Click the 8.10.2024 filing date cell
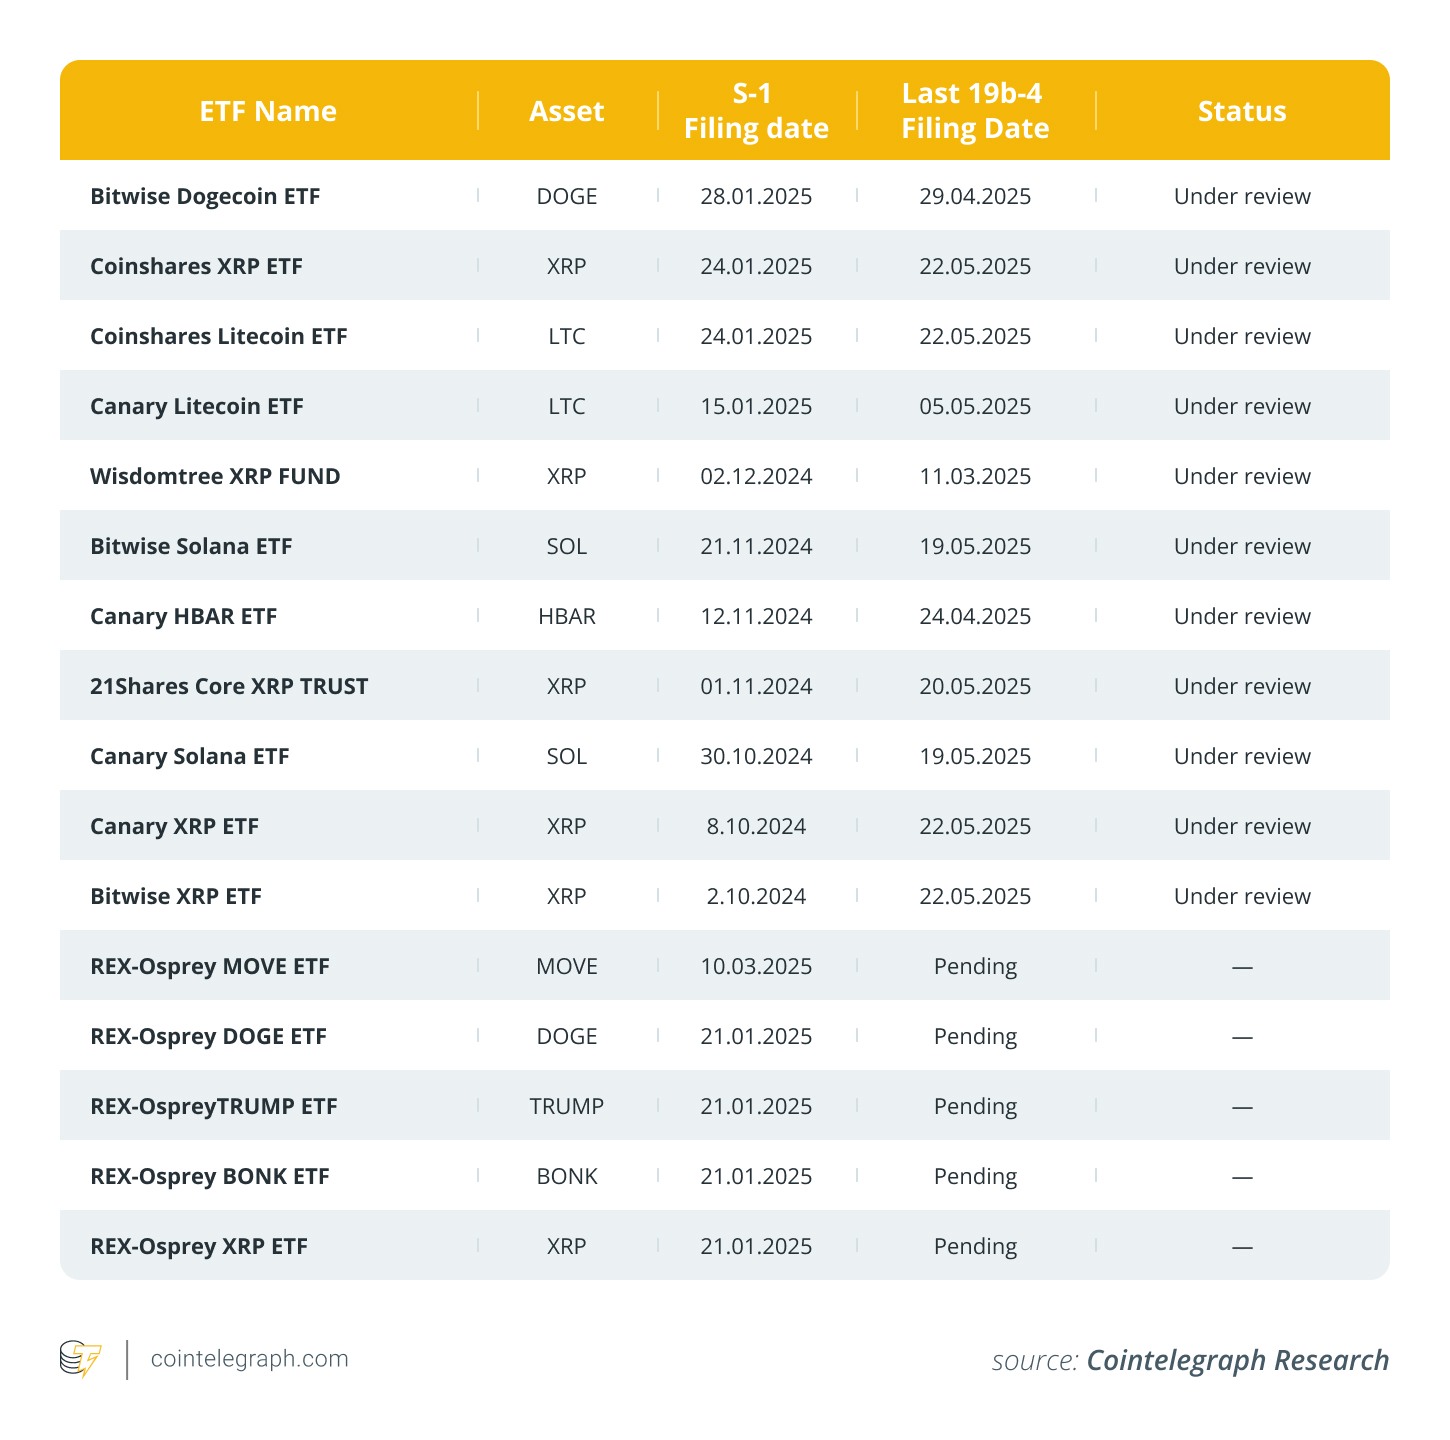 [756, 826]
